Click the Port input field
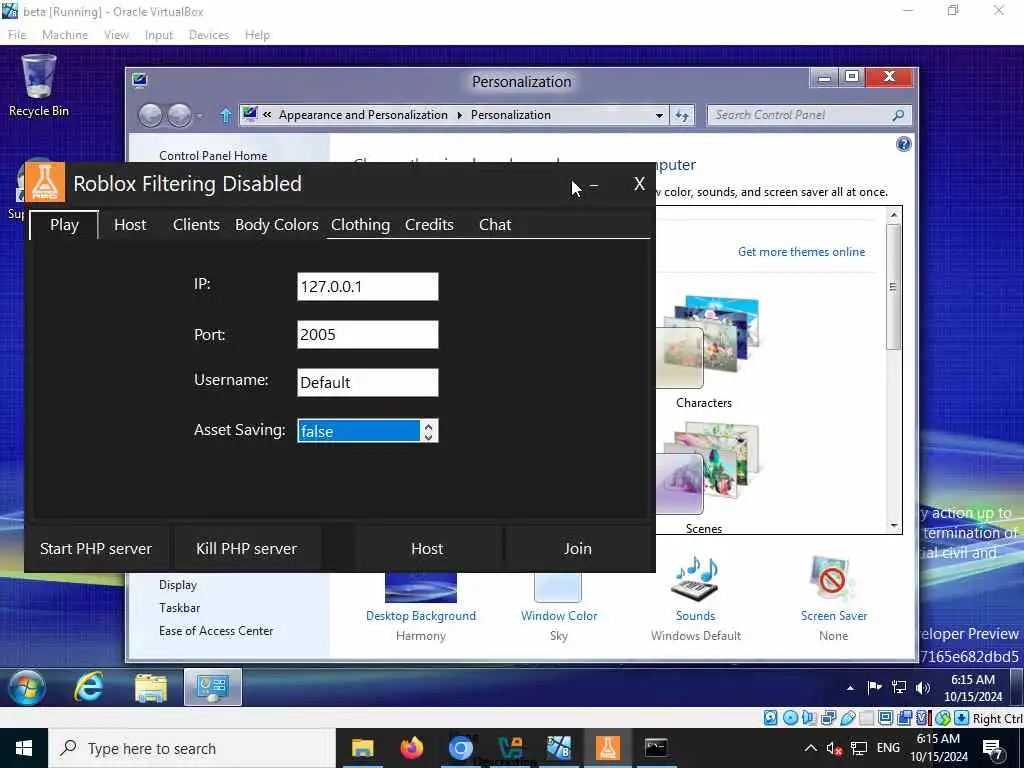This screenshot has height=768, width=1024. (x=368, y=334)
